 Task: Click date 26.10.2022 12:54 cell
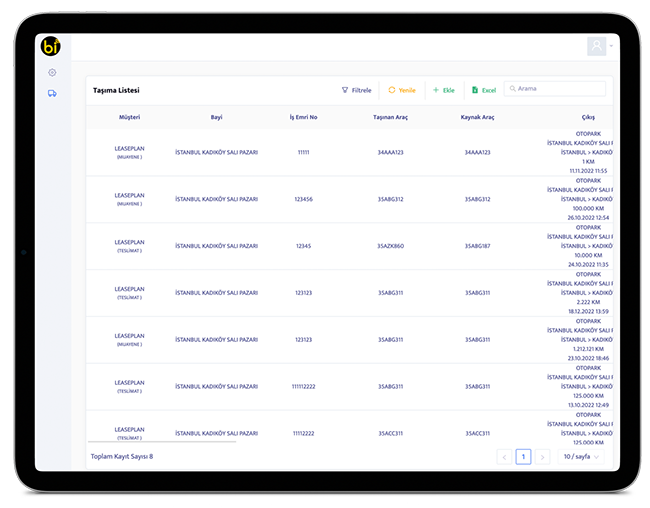tap(588, 218)
